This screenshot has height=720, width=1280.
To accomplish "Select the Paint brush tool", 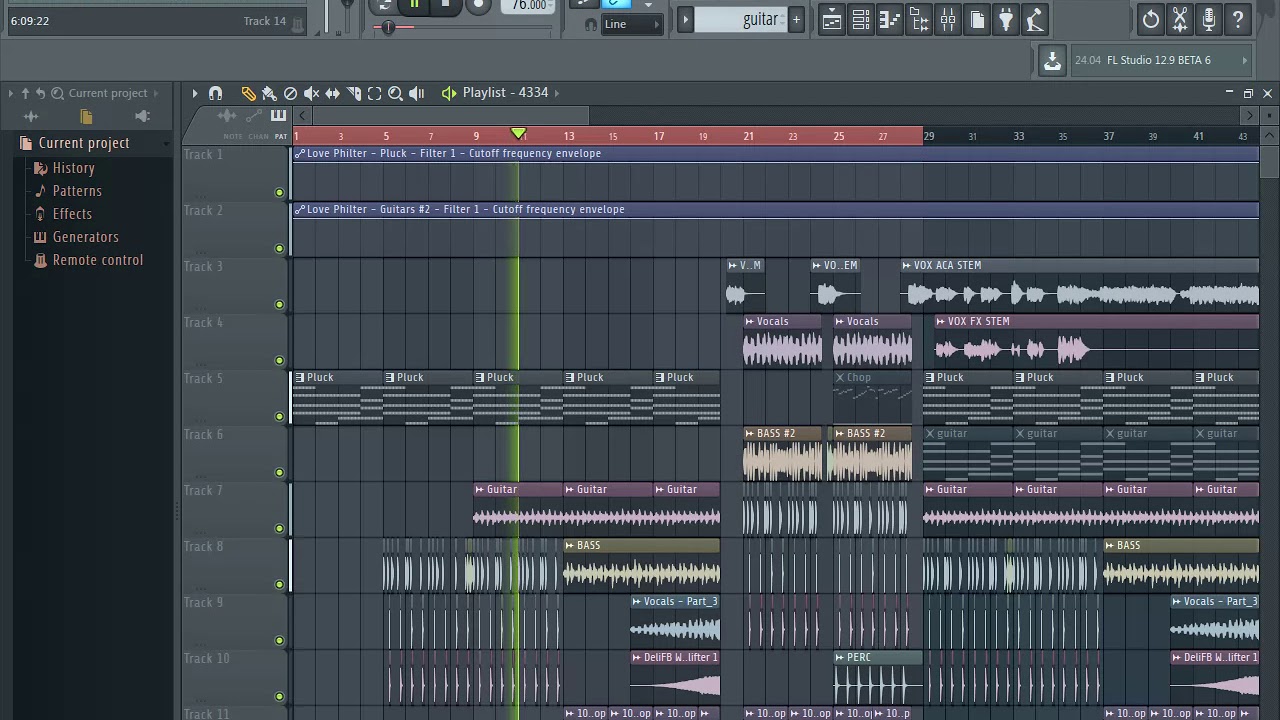I will [x=269, y=93].
